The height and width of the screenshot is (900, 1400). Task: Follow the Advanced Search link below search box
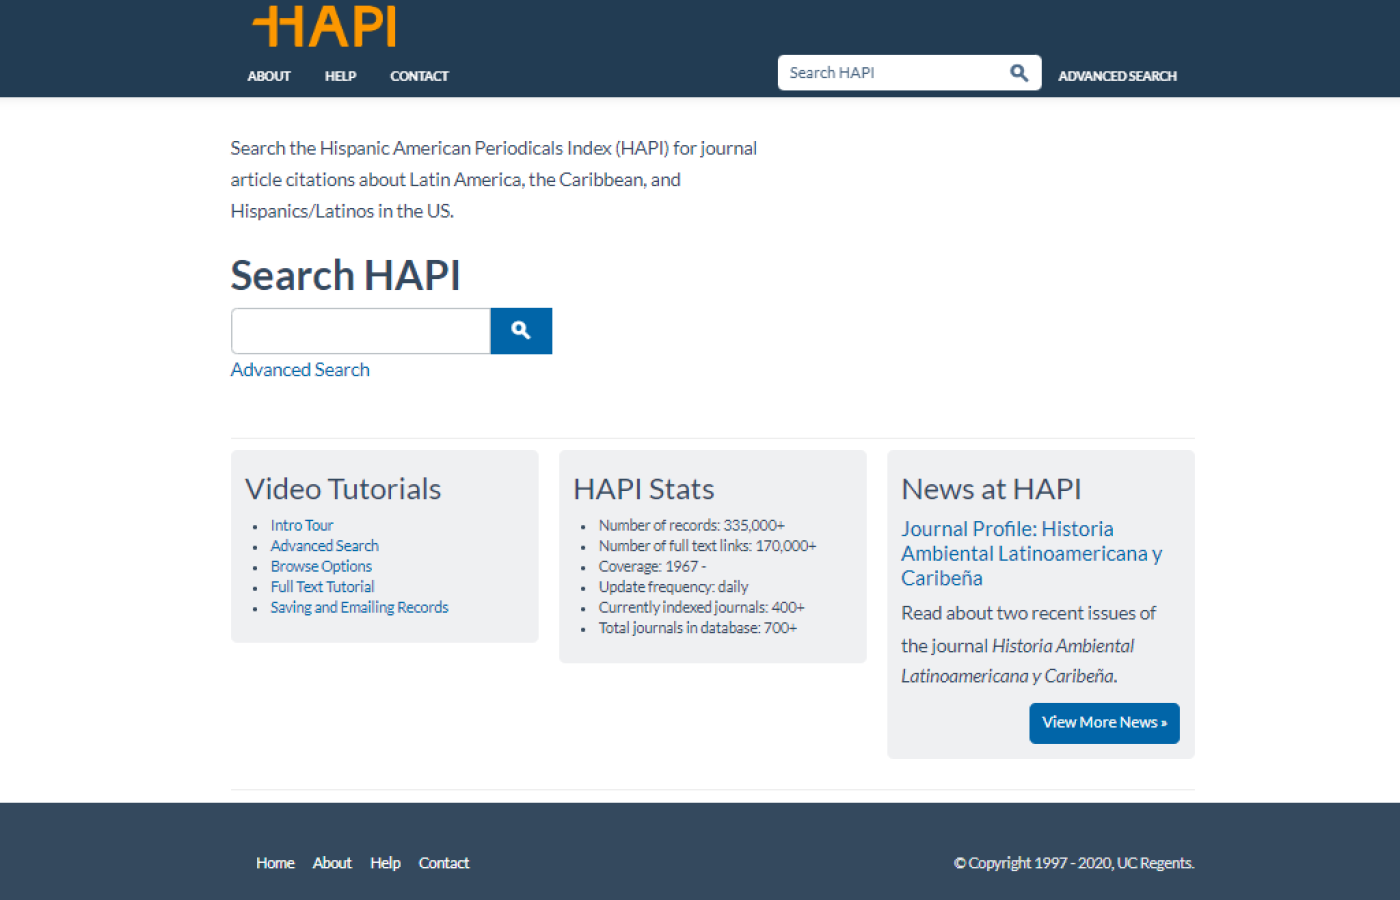300,370
